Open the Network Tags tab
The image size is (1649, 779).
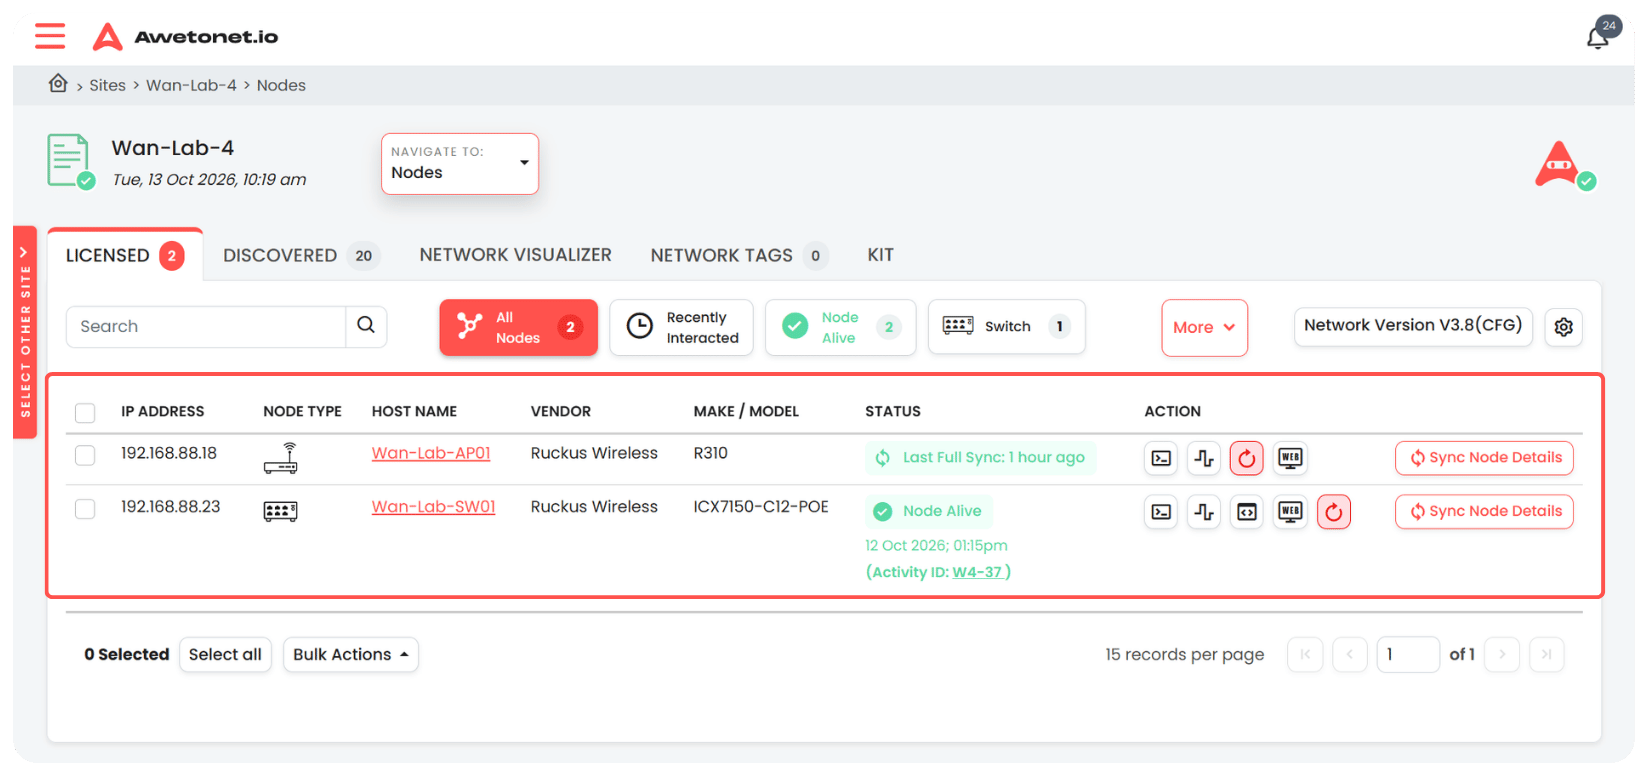pyautogui.click(x=739, y=255)
